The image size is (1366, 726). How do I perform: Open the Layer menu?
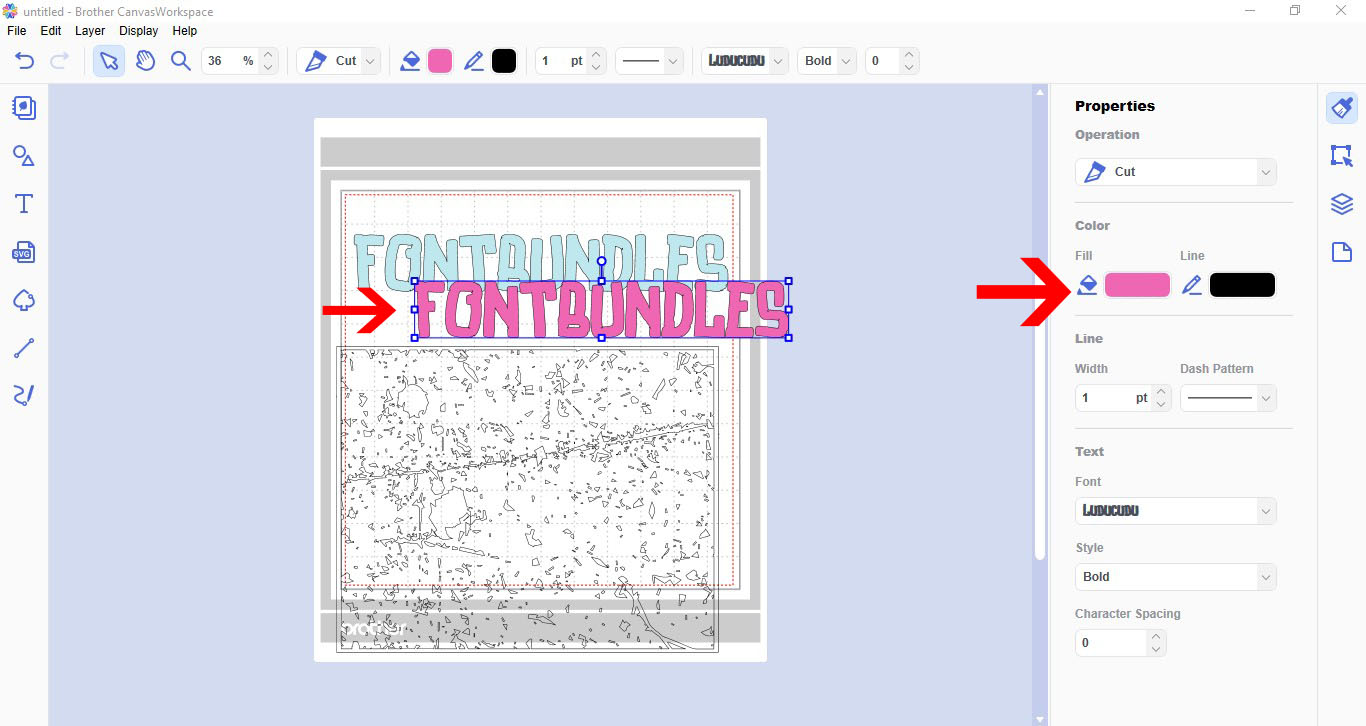tap(89, 30)
